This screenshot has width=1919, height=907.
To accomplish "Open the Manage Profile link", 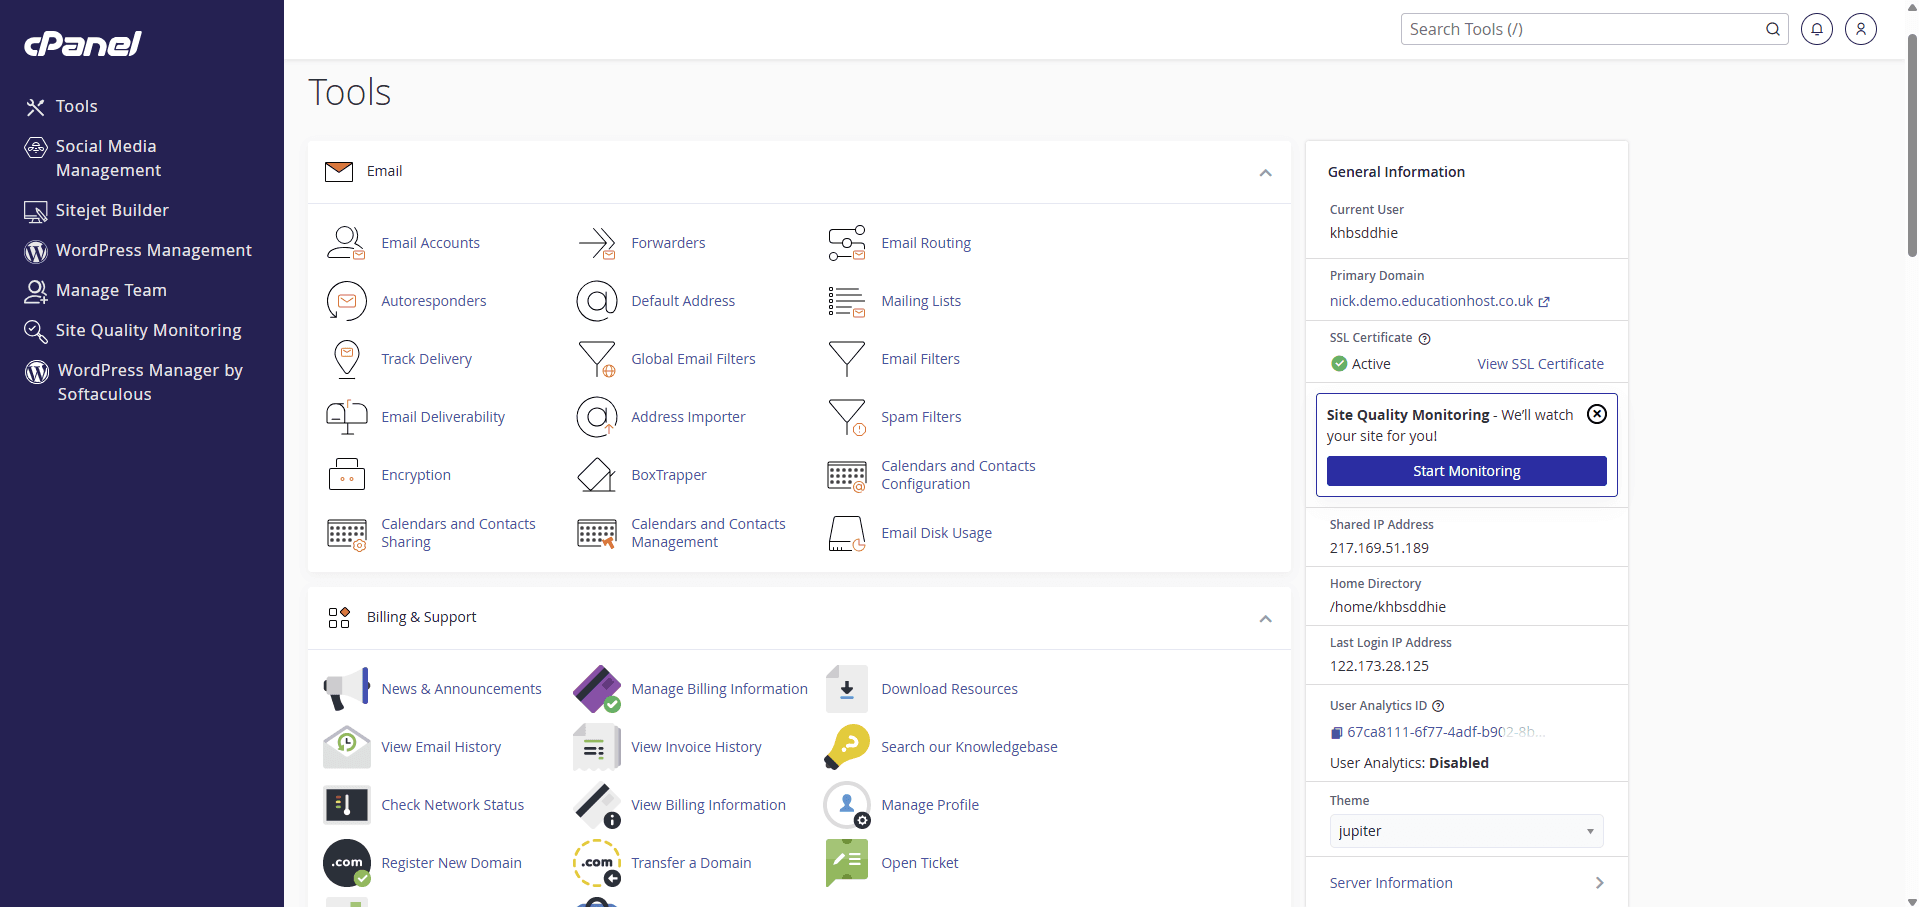I will click(x=930, y=805).
